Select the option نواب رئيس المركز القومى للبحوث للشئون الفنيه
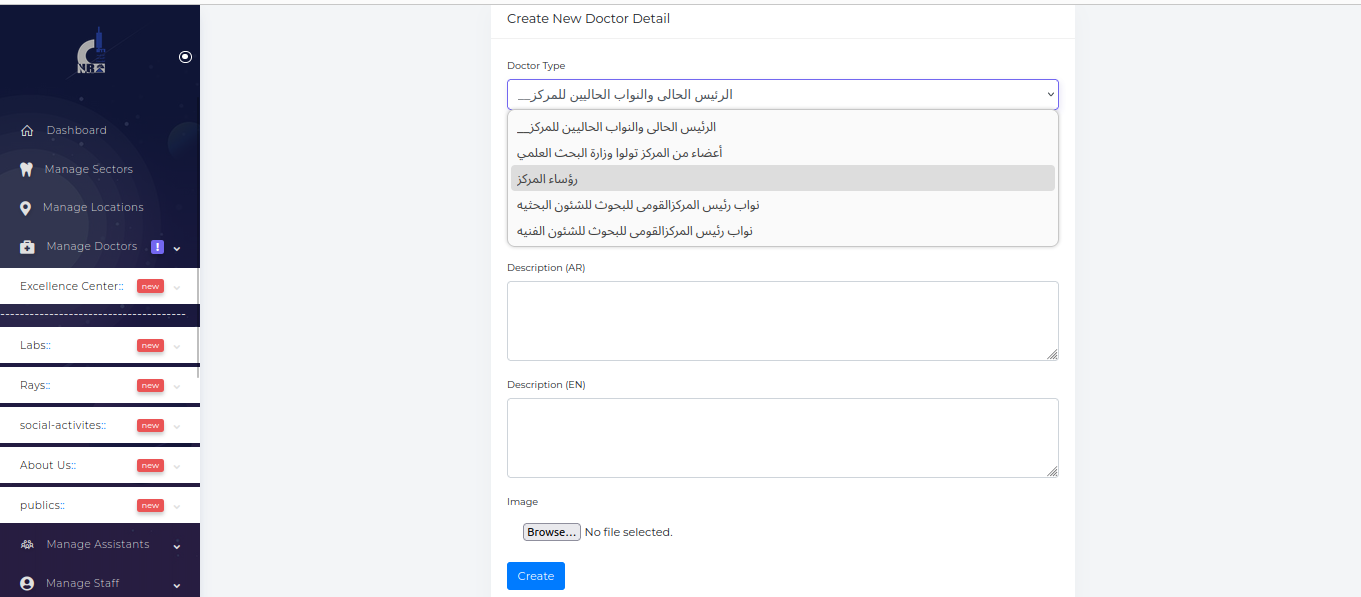 tap(782, 231)
